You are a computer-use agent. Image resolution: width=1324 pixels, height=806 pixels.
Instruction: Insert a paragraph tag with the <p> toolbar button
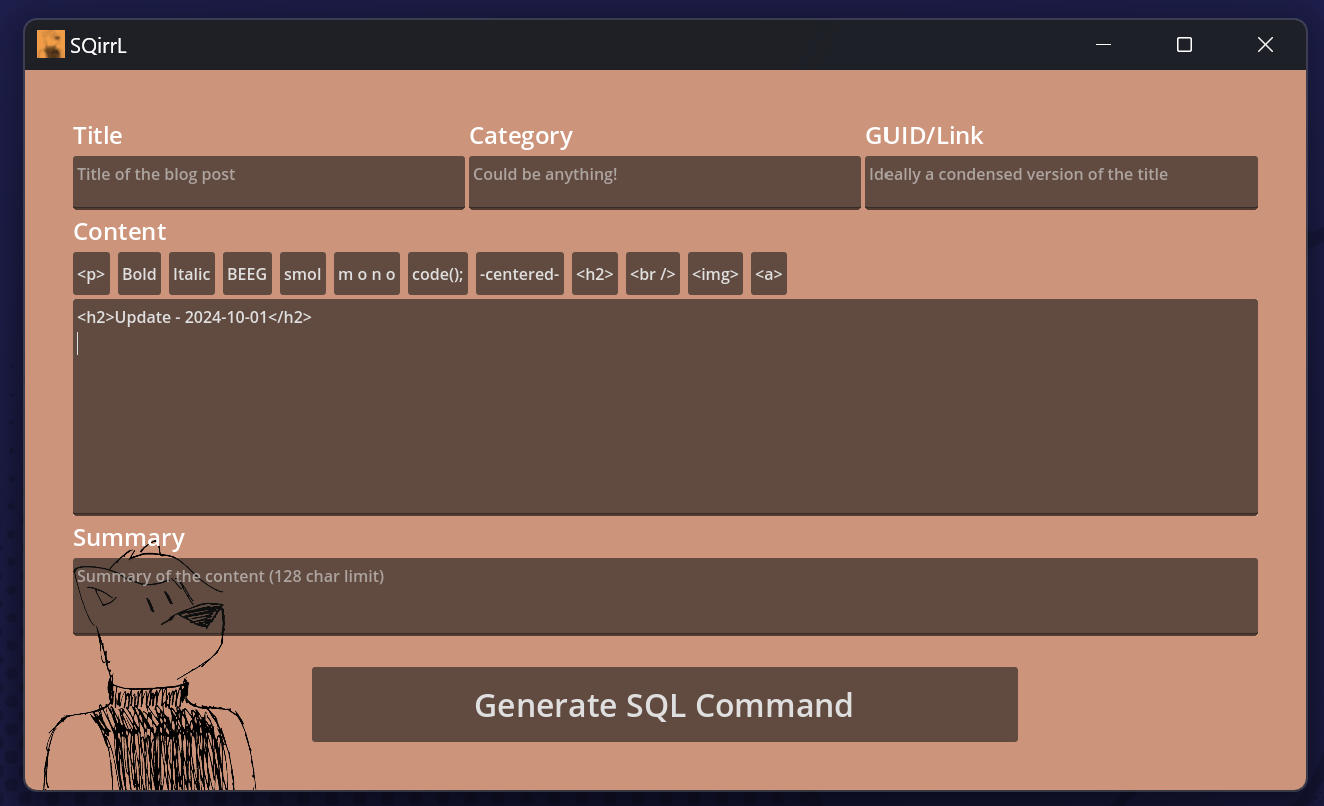(90, 273)
